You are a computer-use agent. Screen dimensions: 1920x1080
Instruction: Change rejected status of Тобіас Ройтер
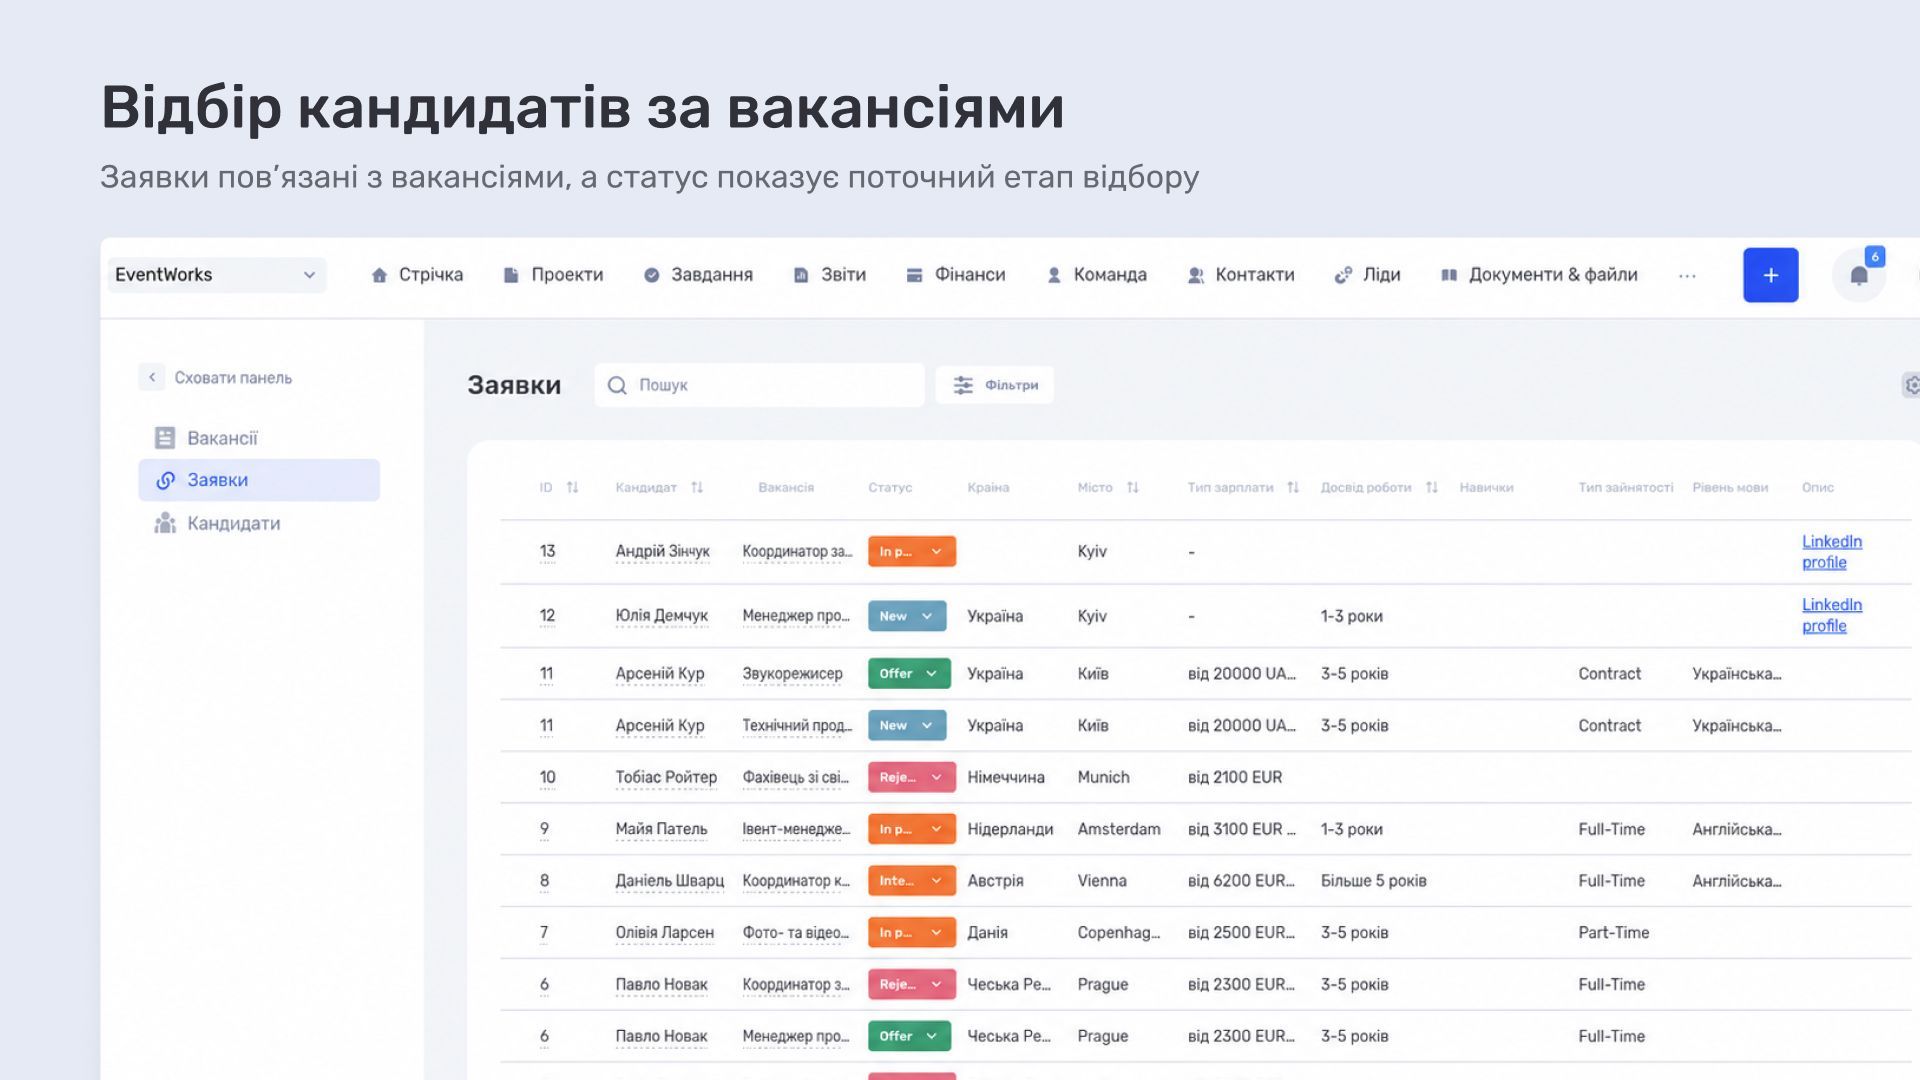click(911, 777)
